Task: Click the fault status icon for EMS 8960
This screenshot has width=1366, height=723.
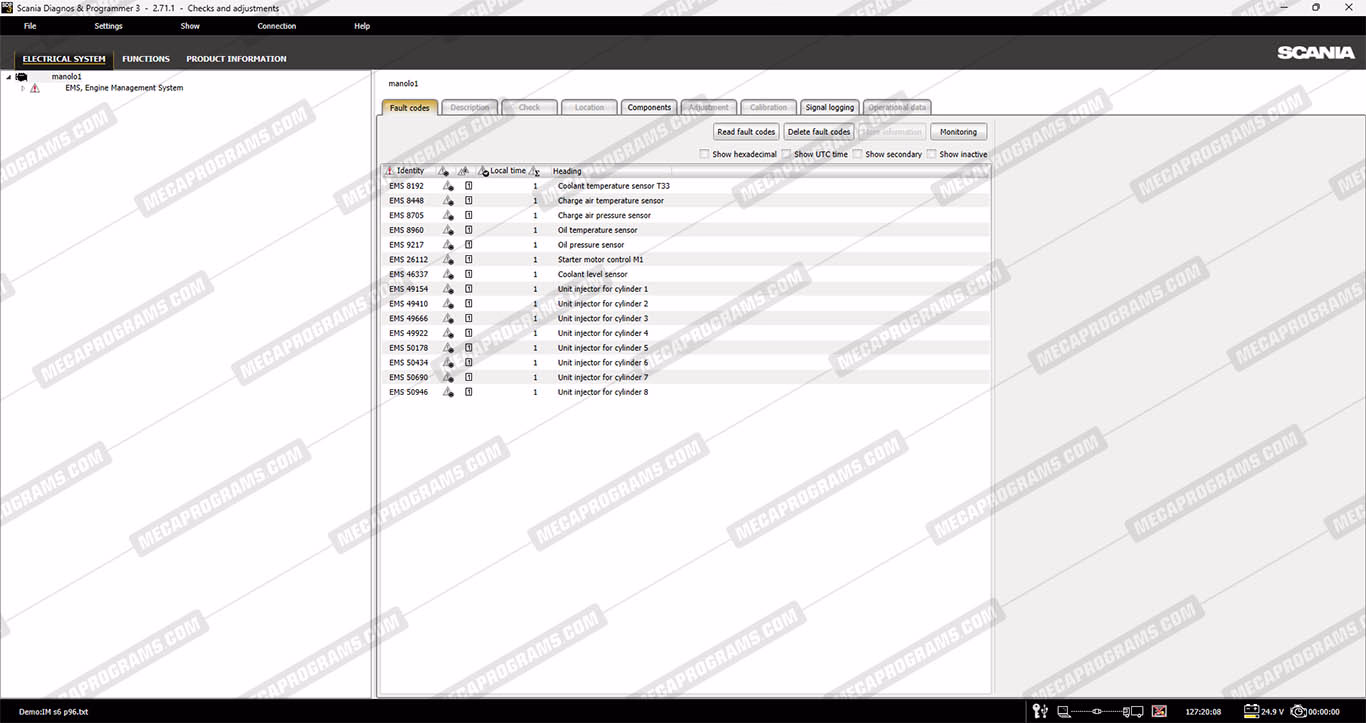Action: [448, 230]
